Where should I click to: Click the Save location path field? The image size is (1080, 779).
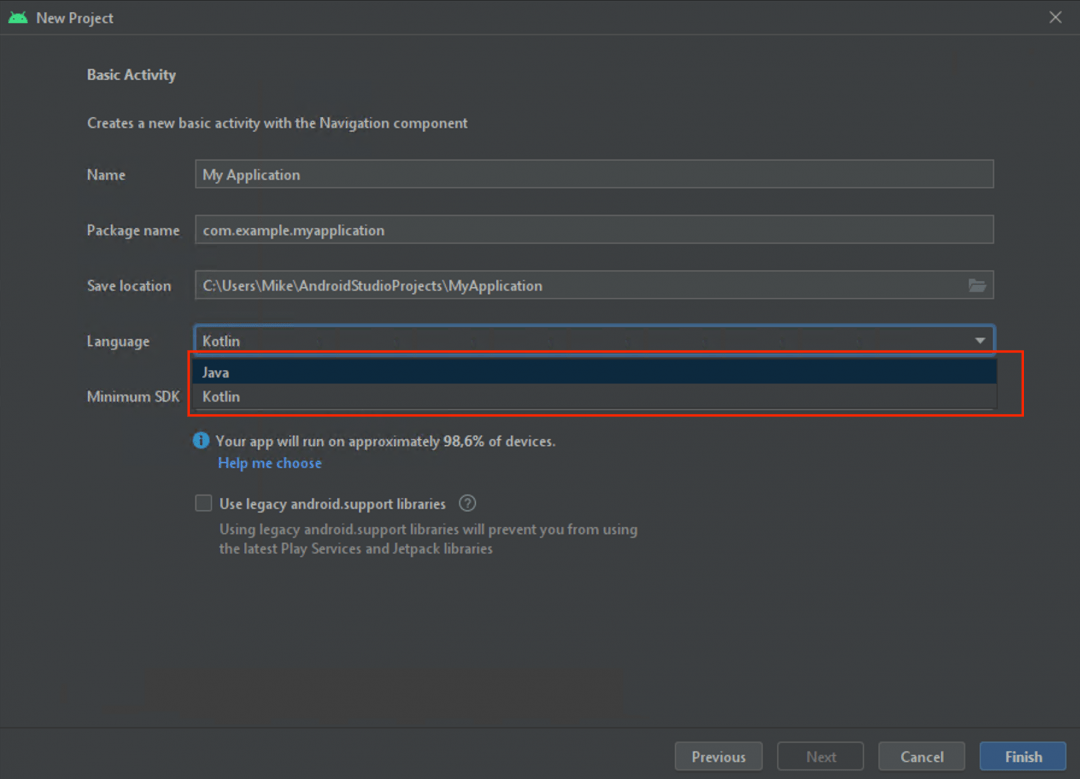(580, 286)
